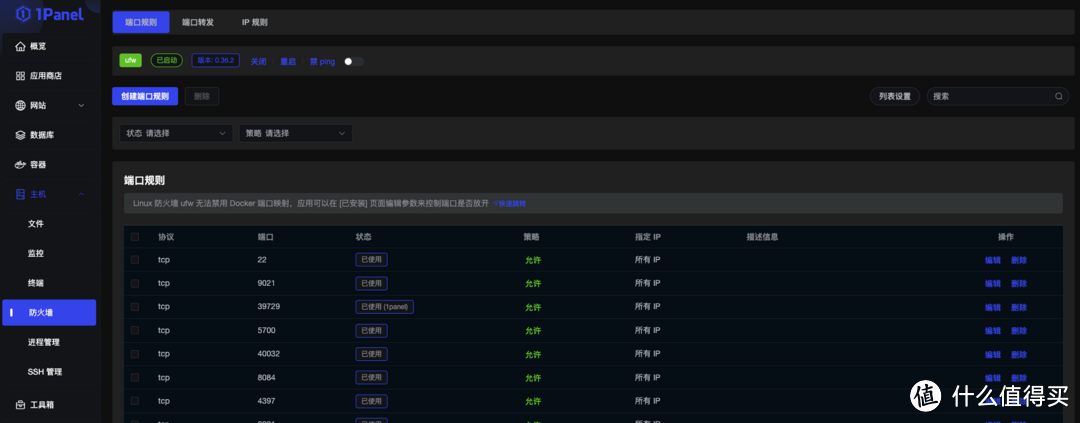This screenshot has height=423, width=1080.
Task: Switch to the 端口规则 tab
Action: [141, 22]
